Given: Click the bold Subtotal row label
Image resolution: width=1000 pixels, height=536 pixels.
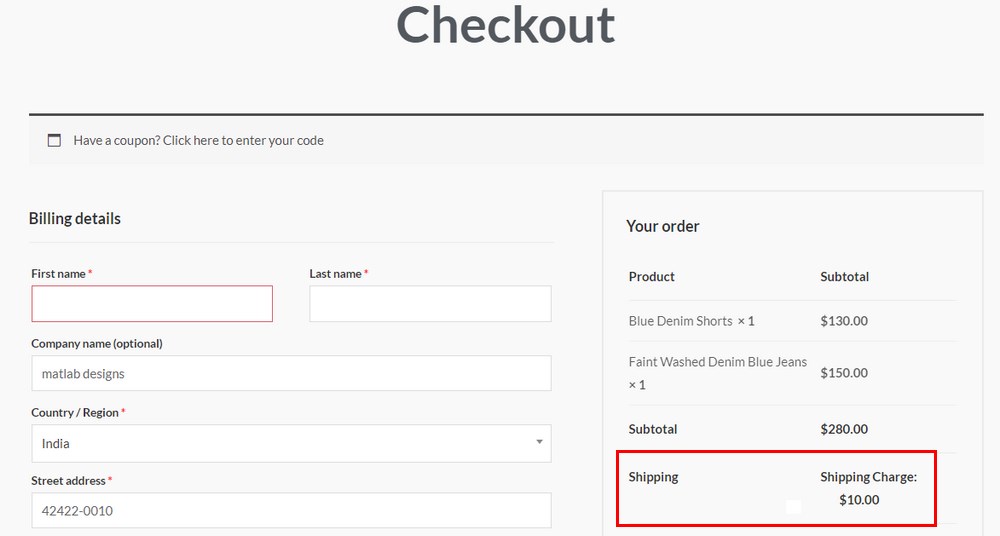Looking at the screenshot, I should tap(652, 429).
